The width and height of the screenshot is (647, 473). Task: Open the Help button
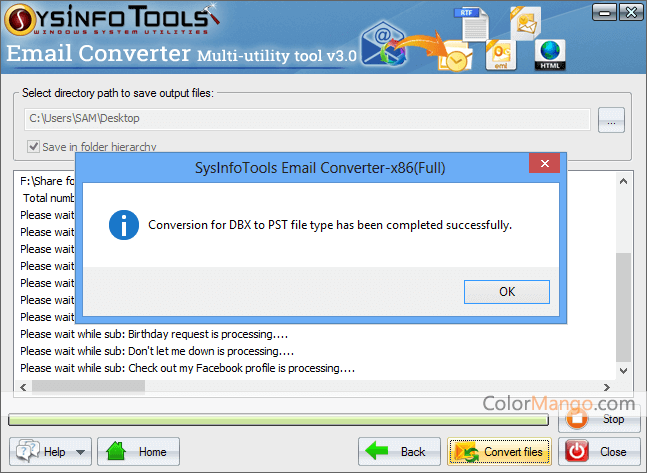(50, 452)
